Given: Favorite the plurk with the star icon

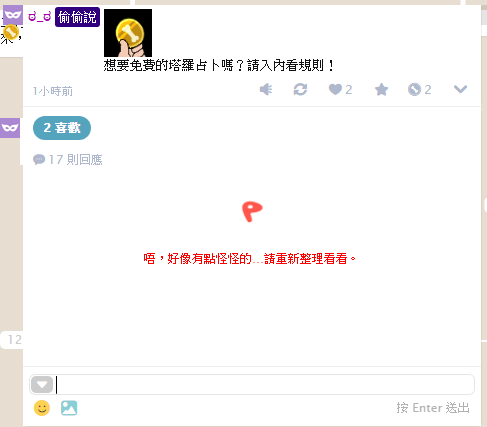Looking at the screenshot, I should (x=381, y=89).
